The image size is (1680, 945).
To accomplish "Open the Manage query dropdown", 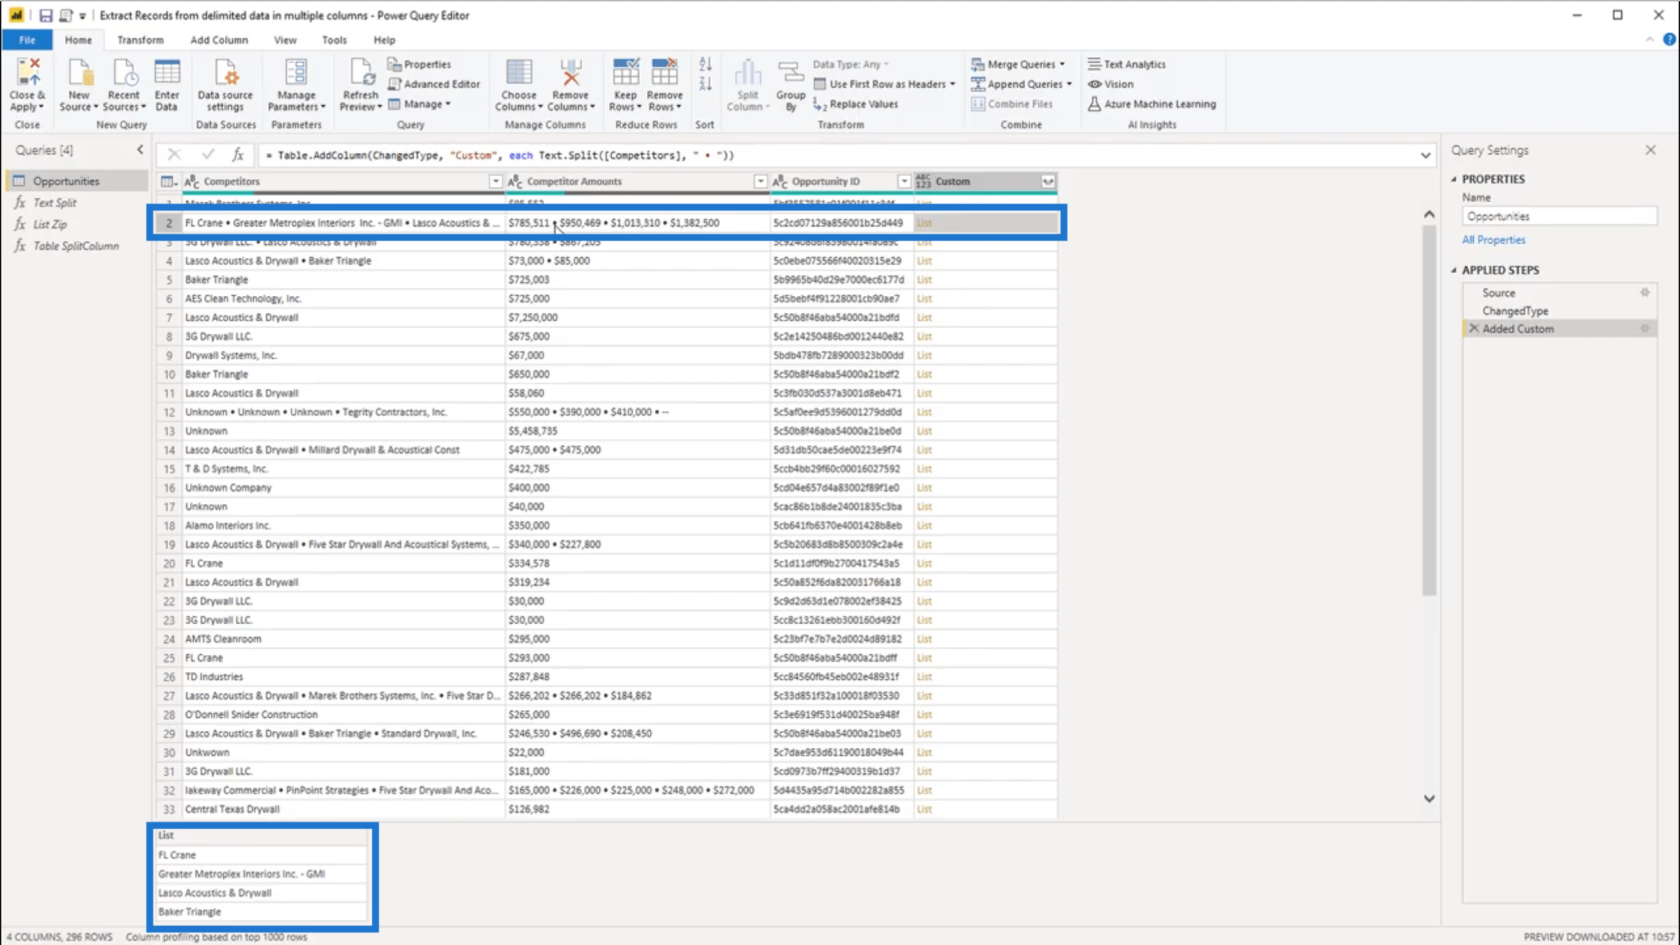I will pyautogui.click(x=448, y=104).
